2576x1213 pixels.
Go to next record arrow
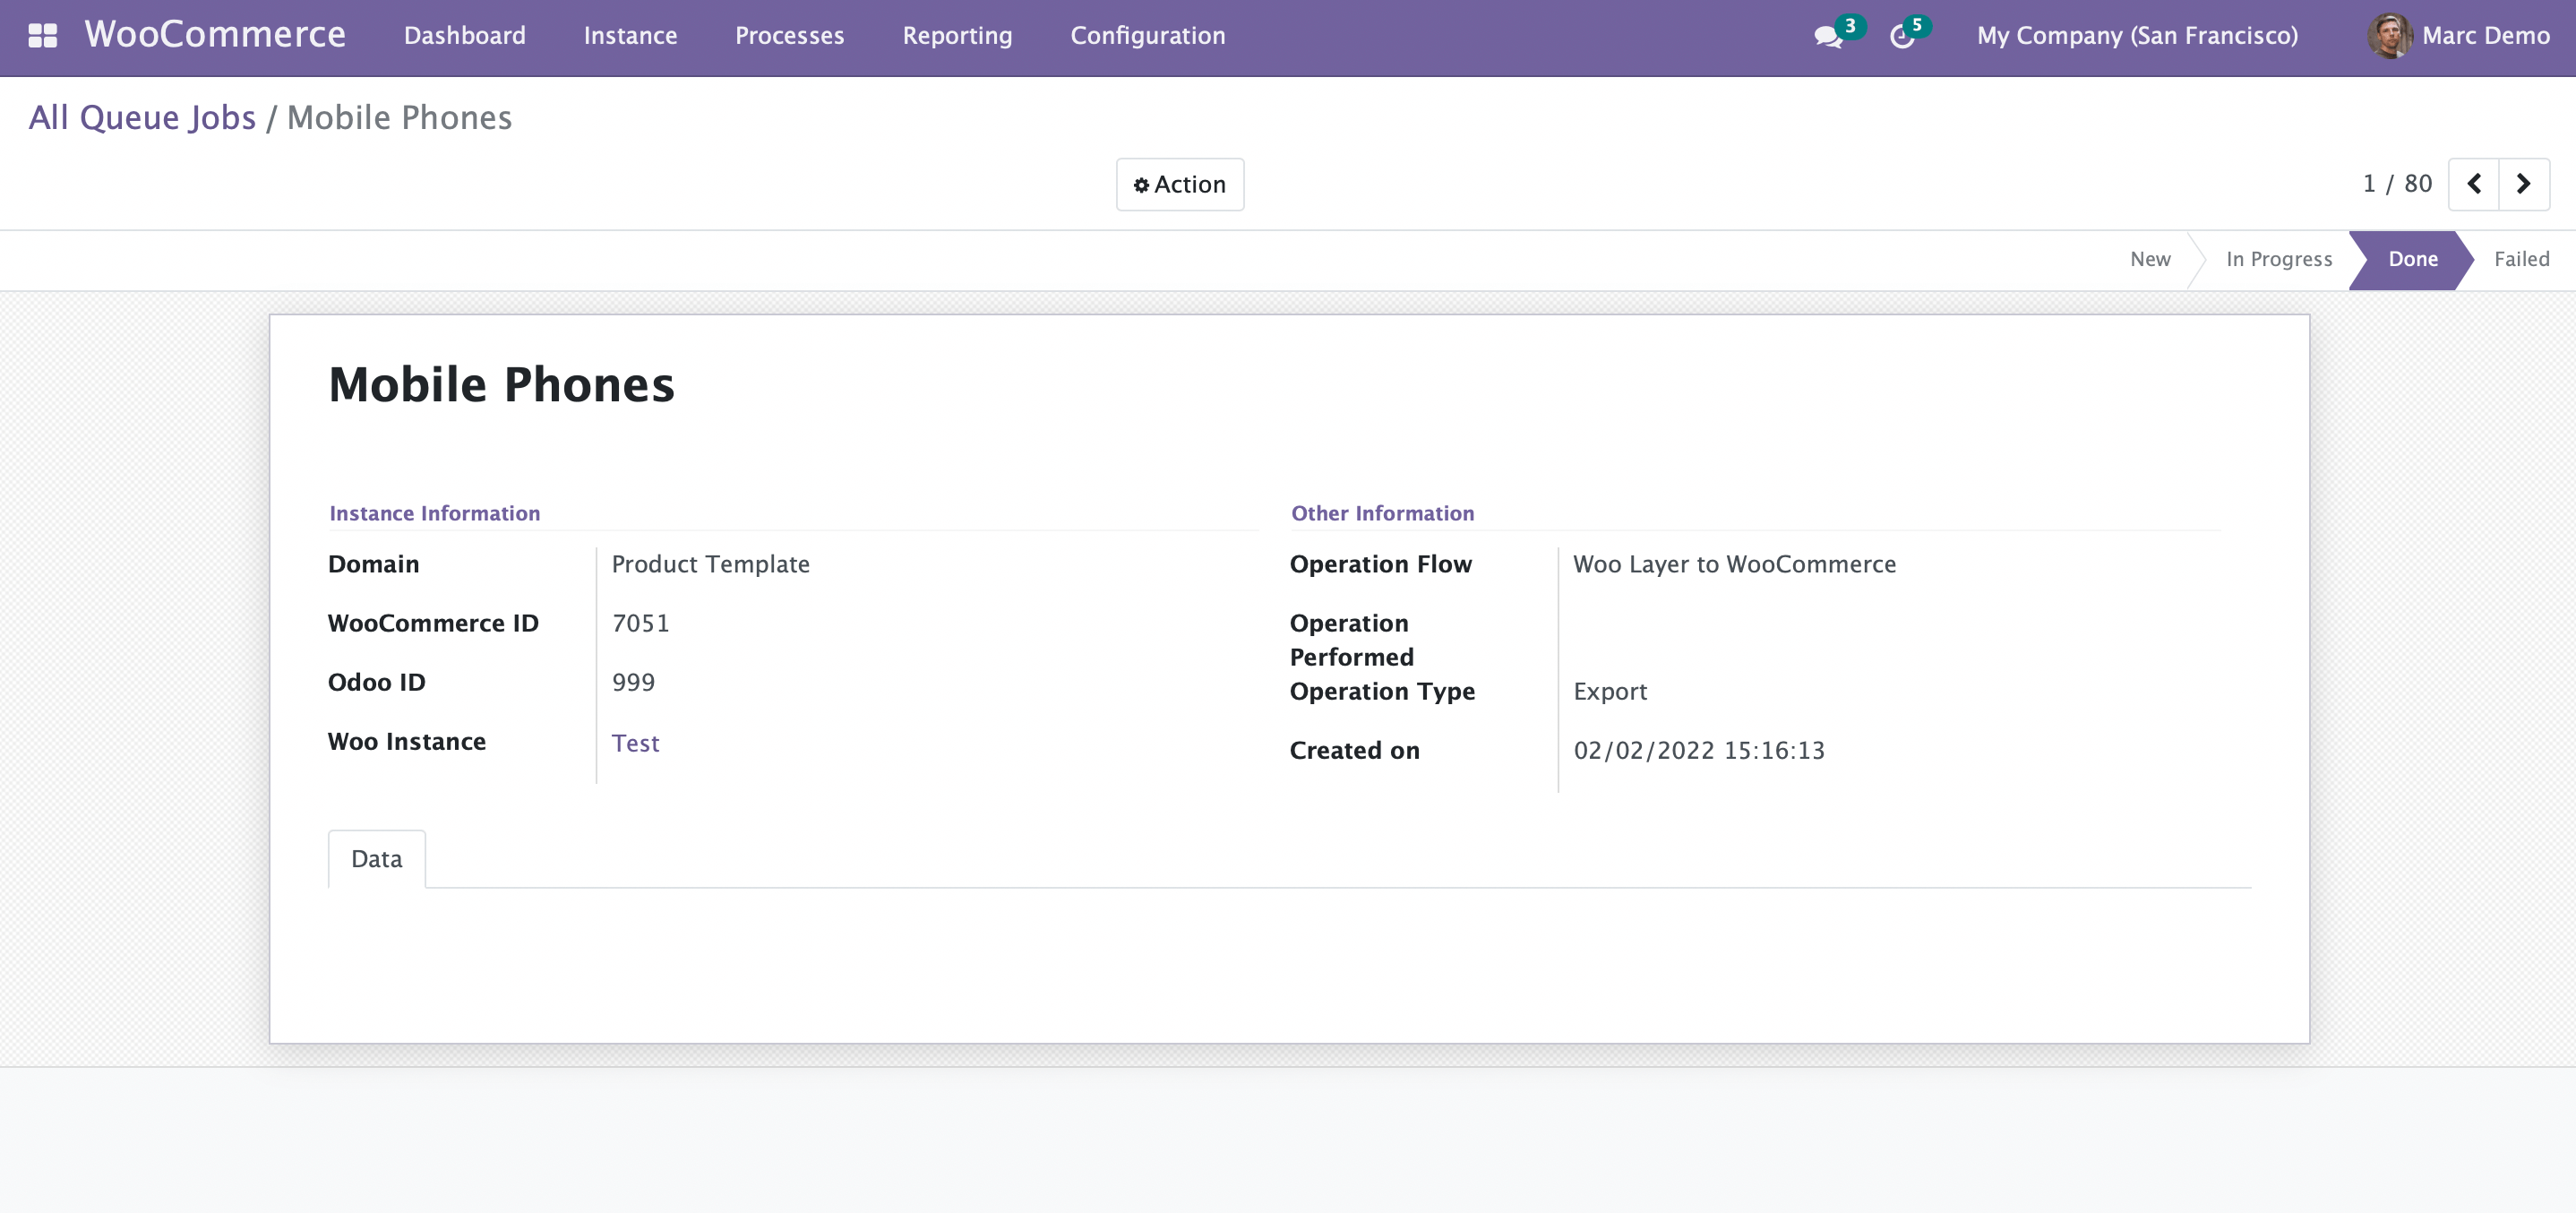pyautogui.click(x=2524, y=184)
